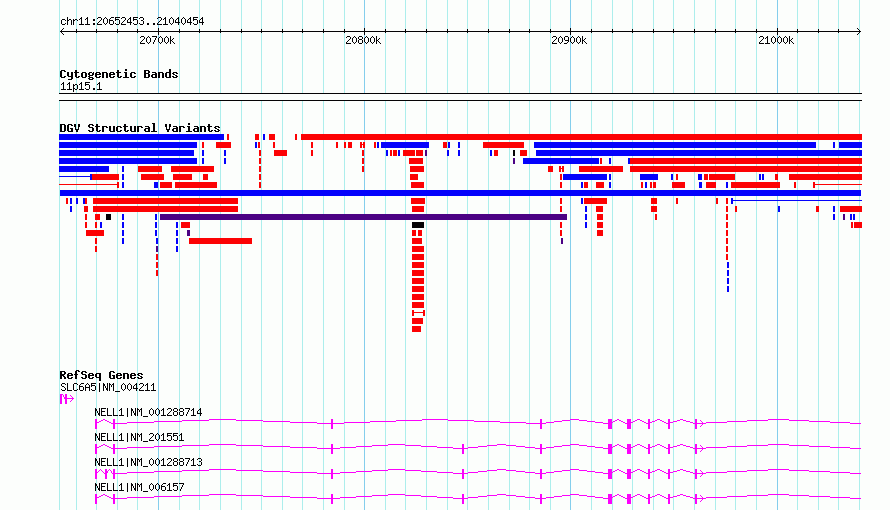Image resolution: width=890 pixels, height=510 pixels.
Task: Click the lone red variant bar on the lowest left row
Action: [220, 241]
